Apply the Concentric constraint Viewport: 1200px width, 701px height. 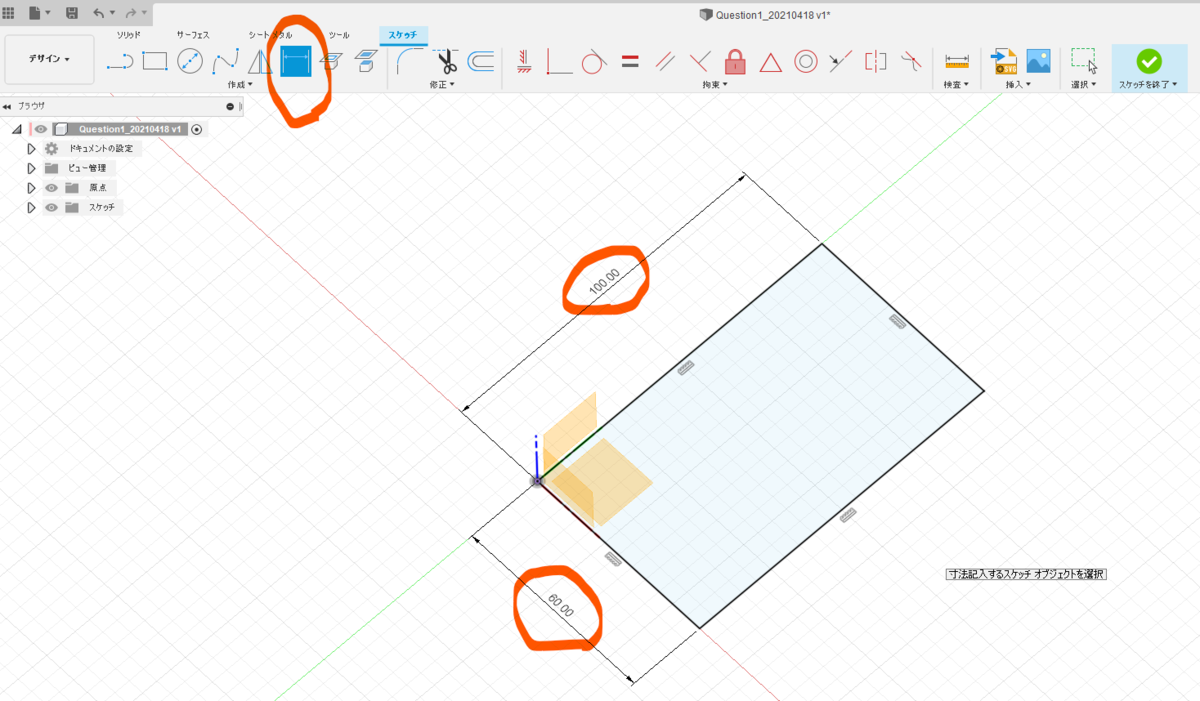coord(805,61)
